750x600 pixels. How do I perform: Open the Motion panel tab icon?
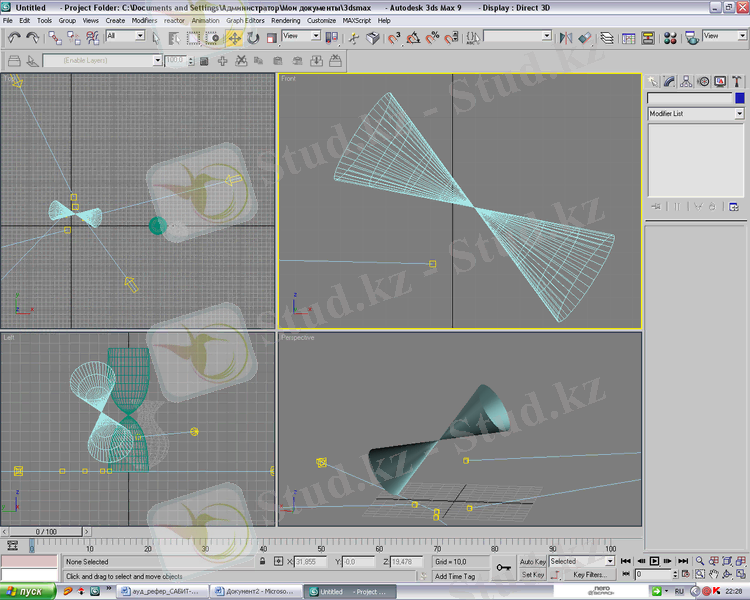click(703, 81)
